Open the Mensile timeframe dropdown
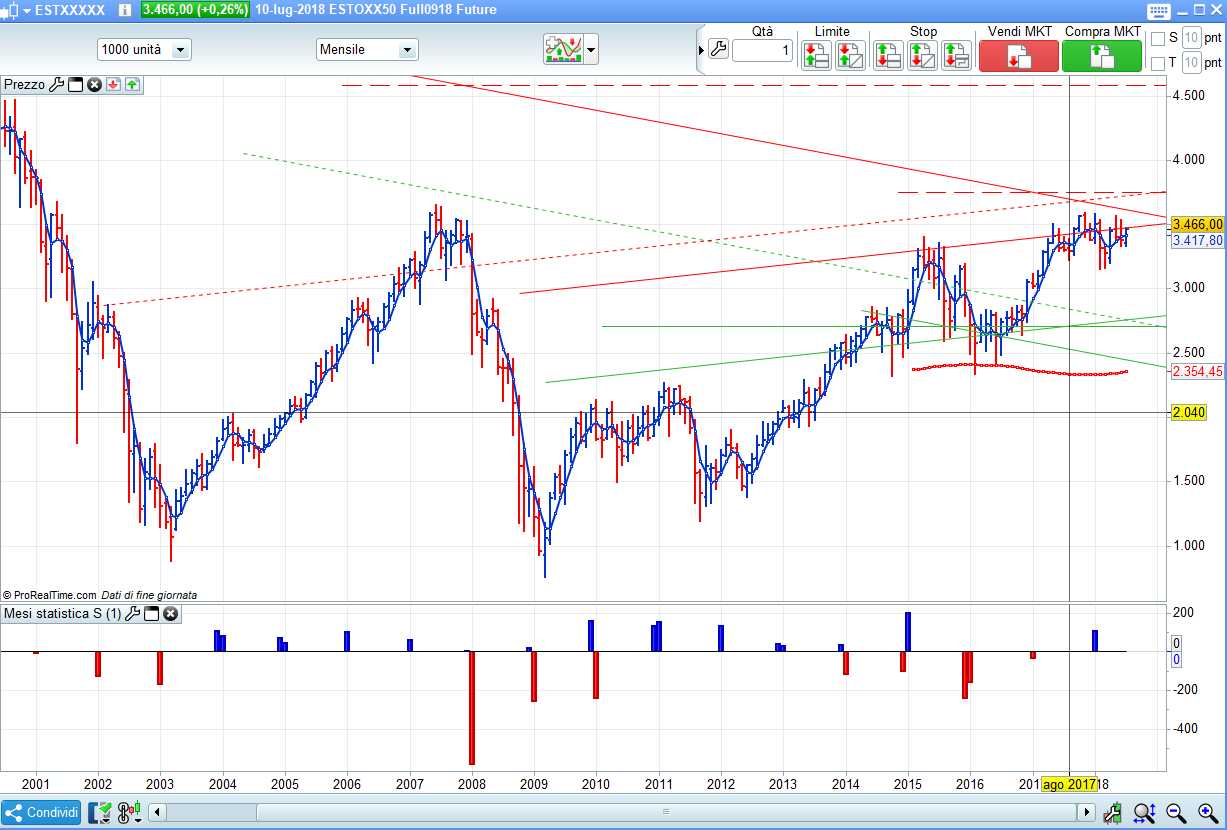The width and height of the screenshot is (1227, 830). (367, 49)
